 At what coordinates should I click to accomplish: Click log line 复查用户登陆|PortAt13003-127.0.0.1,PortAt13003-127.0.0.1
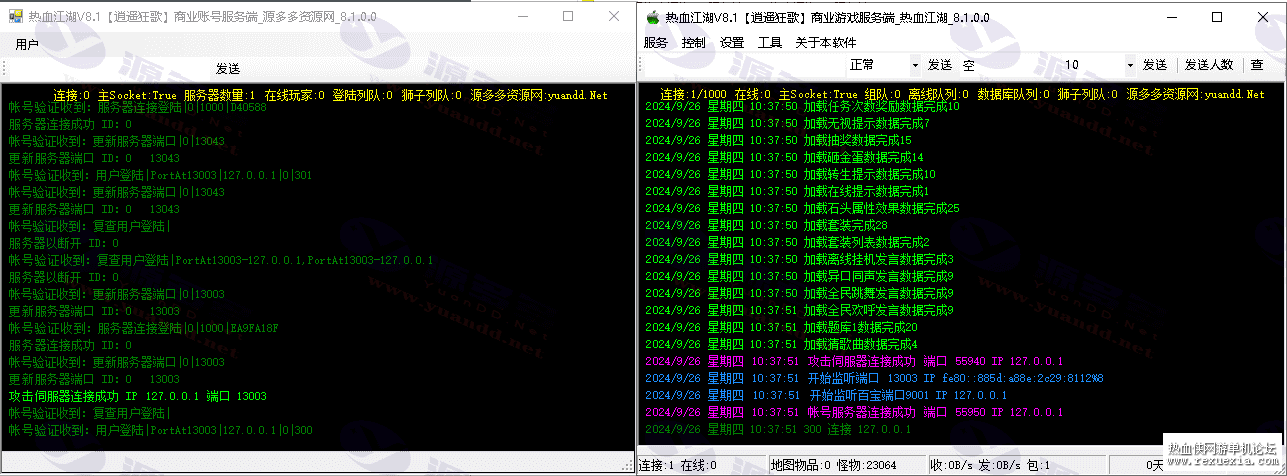pos(221,260)
